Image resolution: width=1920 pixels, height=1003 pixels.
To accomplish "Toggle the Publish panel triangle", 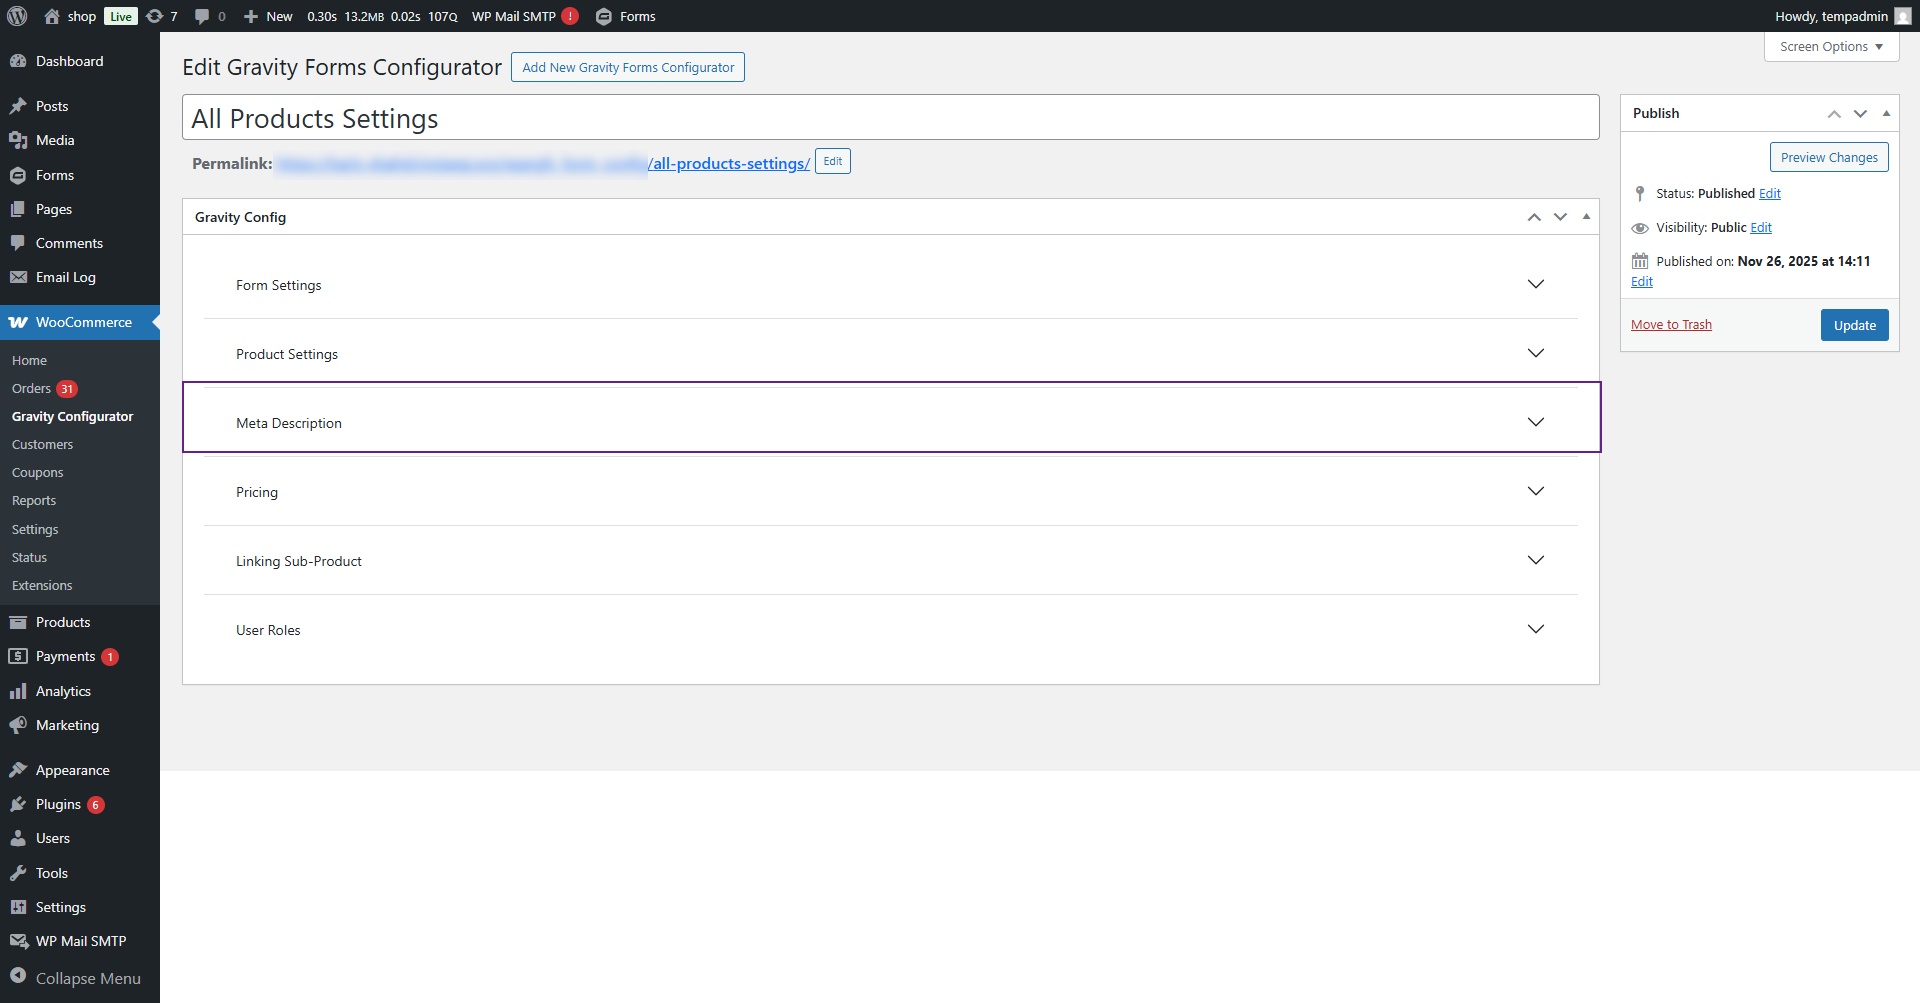I will (x=1886, y=113).
